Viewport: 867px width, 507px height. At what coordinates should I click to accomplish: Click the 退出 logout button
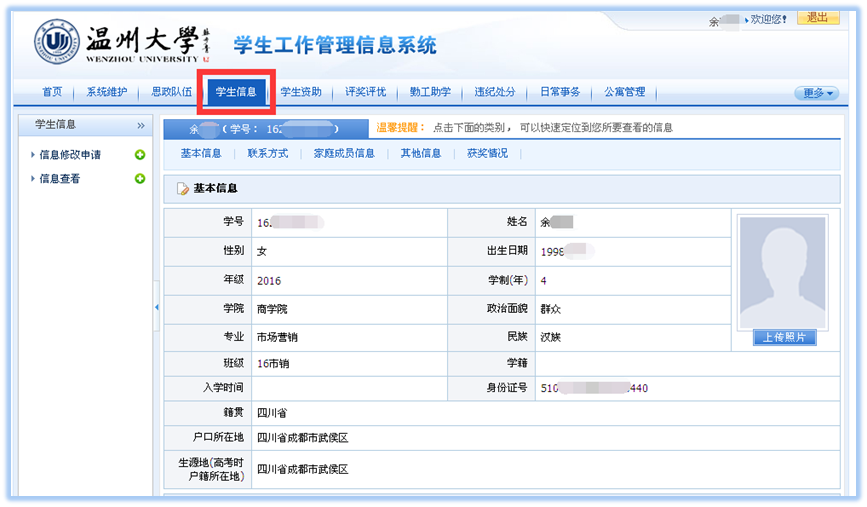pyautogui.click(x=817, y=18)
